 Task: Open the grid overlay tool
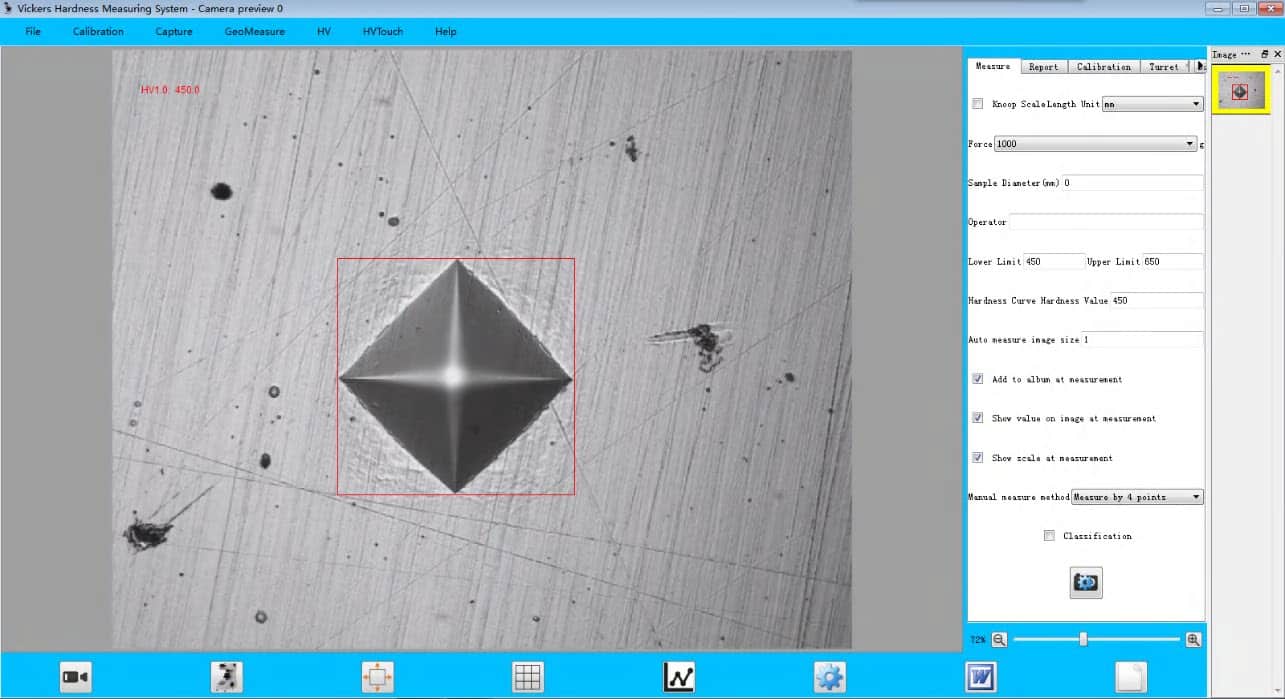tap(528, 676)
